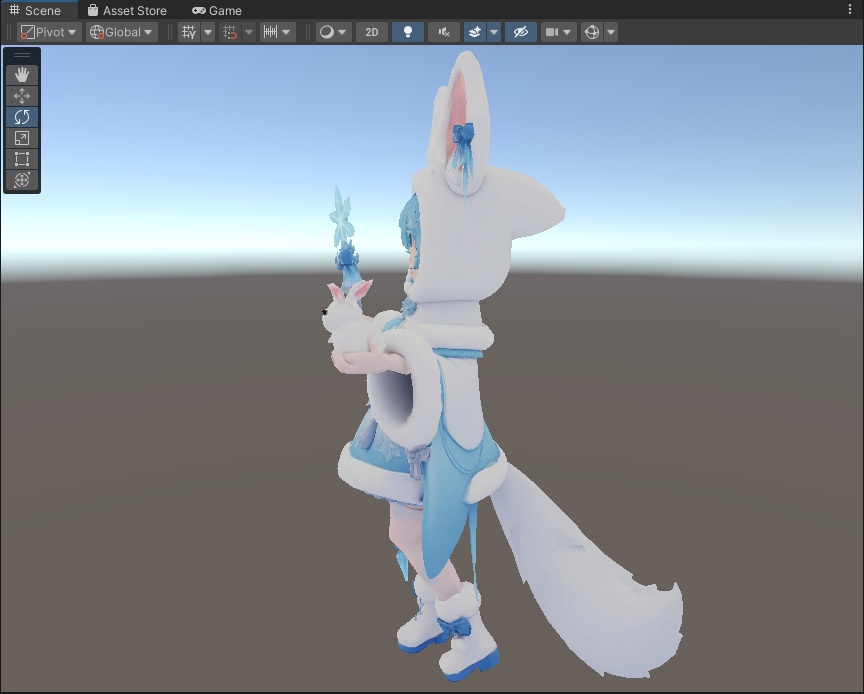Mute scene audio
The height and width of the screenshot is (694, 864).
[443, 31]
